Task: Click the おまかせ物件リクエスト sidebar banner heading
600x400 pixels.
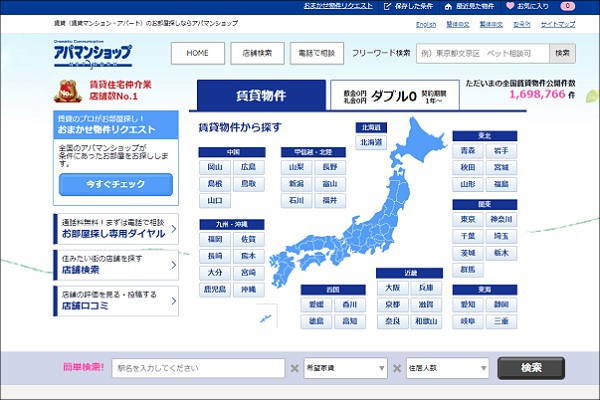Action: point(116,125)
